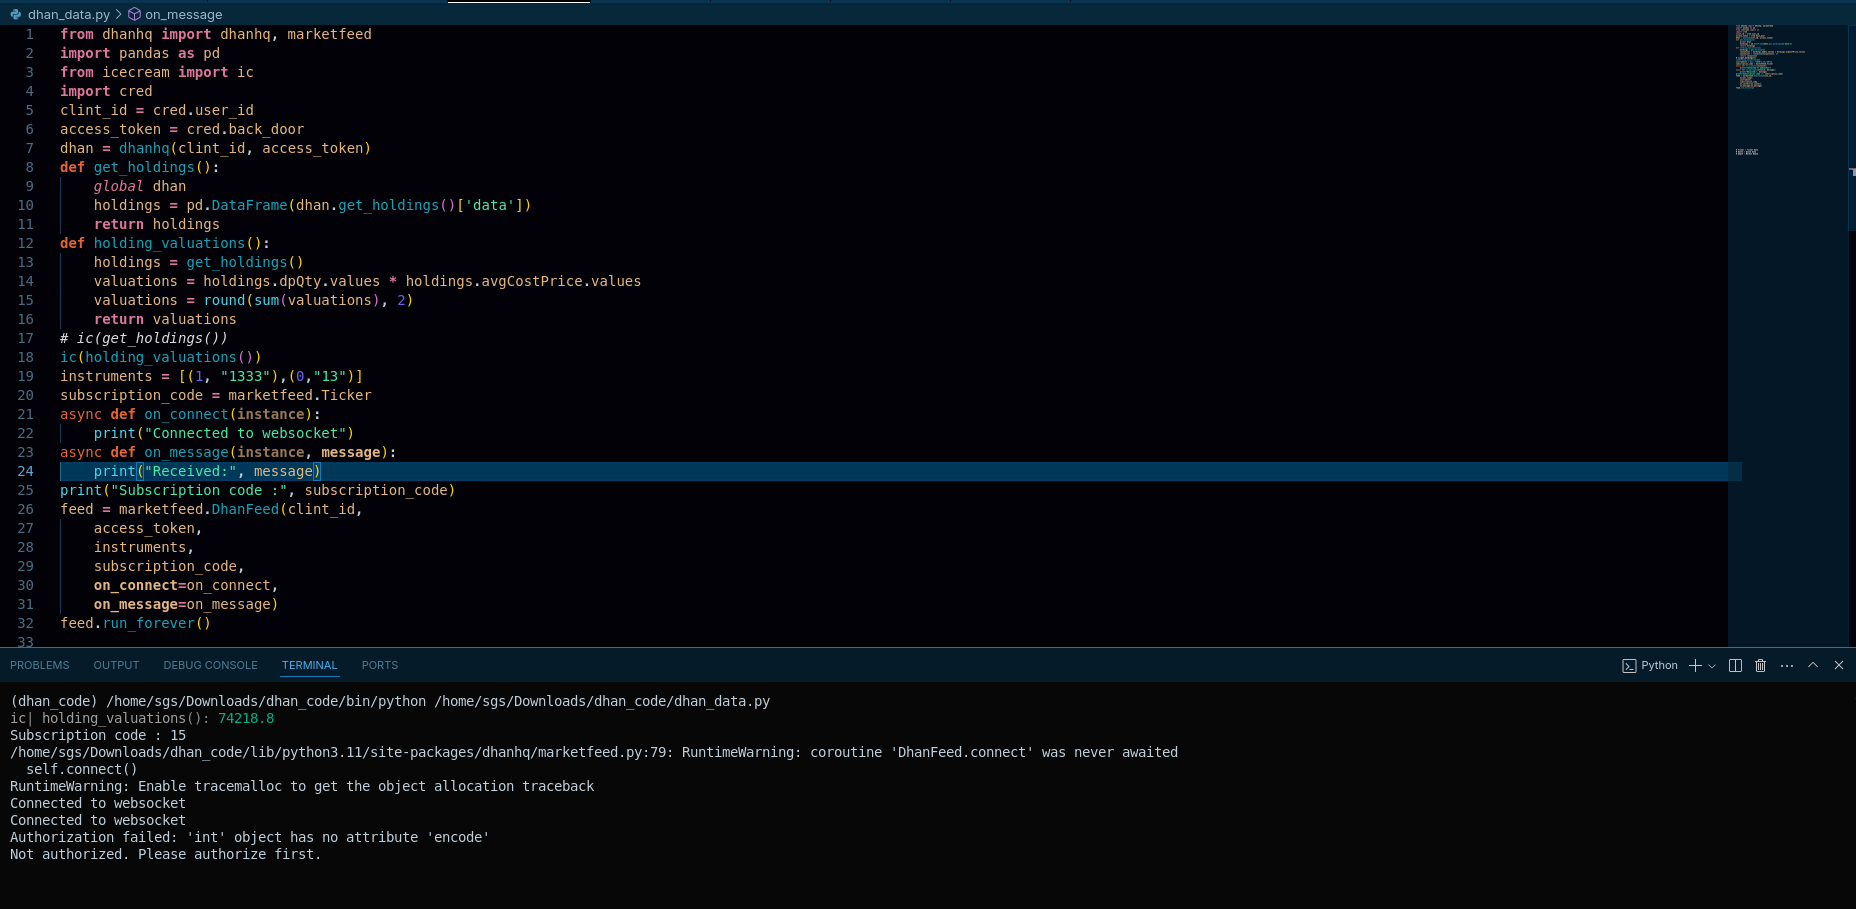Expand the on_message breadcrumb symbol list
Viewport: 1856px width, 909px height.
(183, 14)
